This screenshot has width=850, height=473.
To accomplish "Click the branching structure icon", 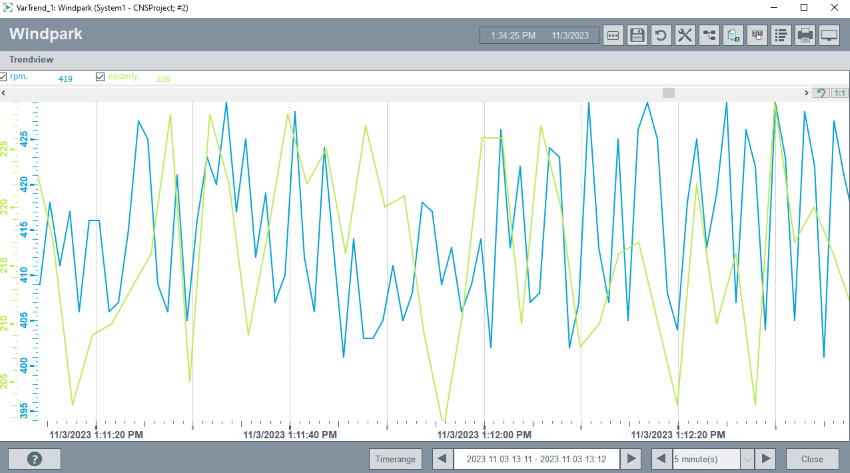I will [709, 35].
